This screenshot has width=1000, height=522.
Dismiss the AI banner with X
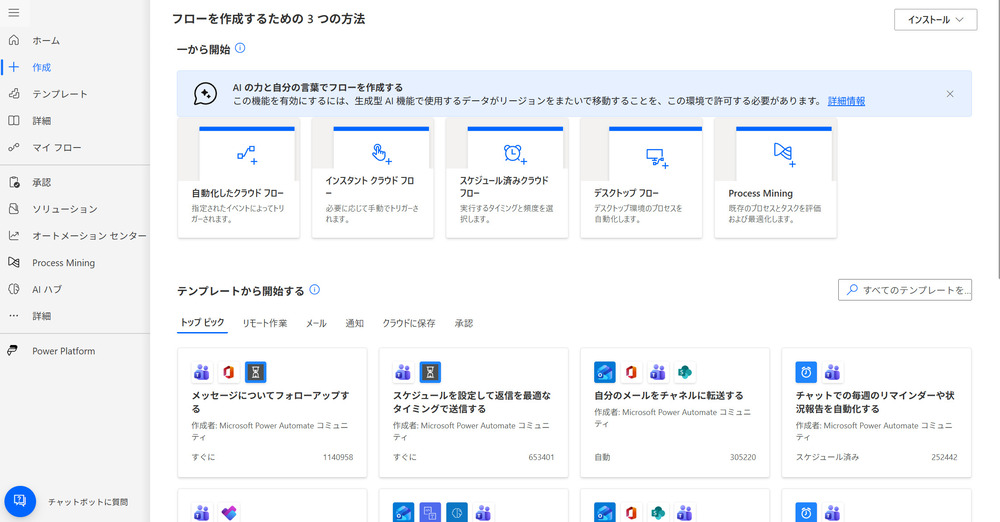click(950, 94)
